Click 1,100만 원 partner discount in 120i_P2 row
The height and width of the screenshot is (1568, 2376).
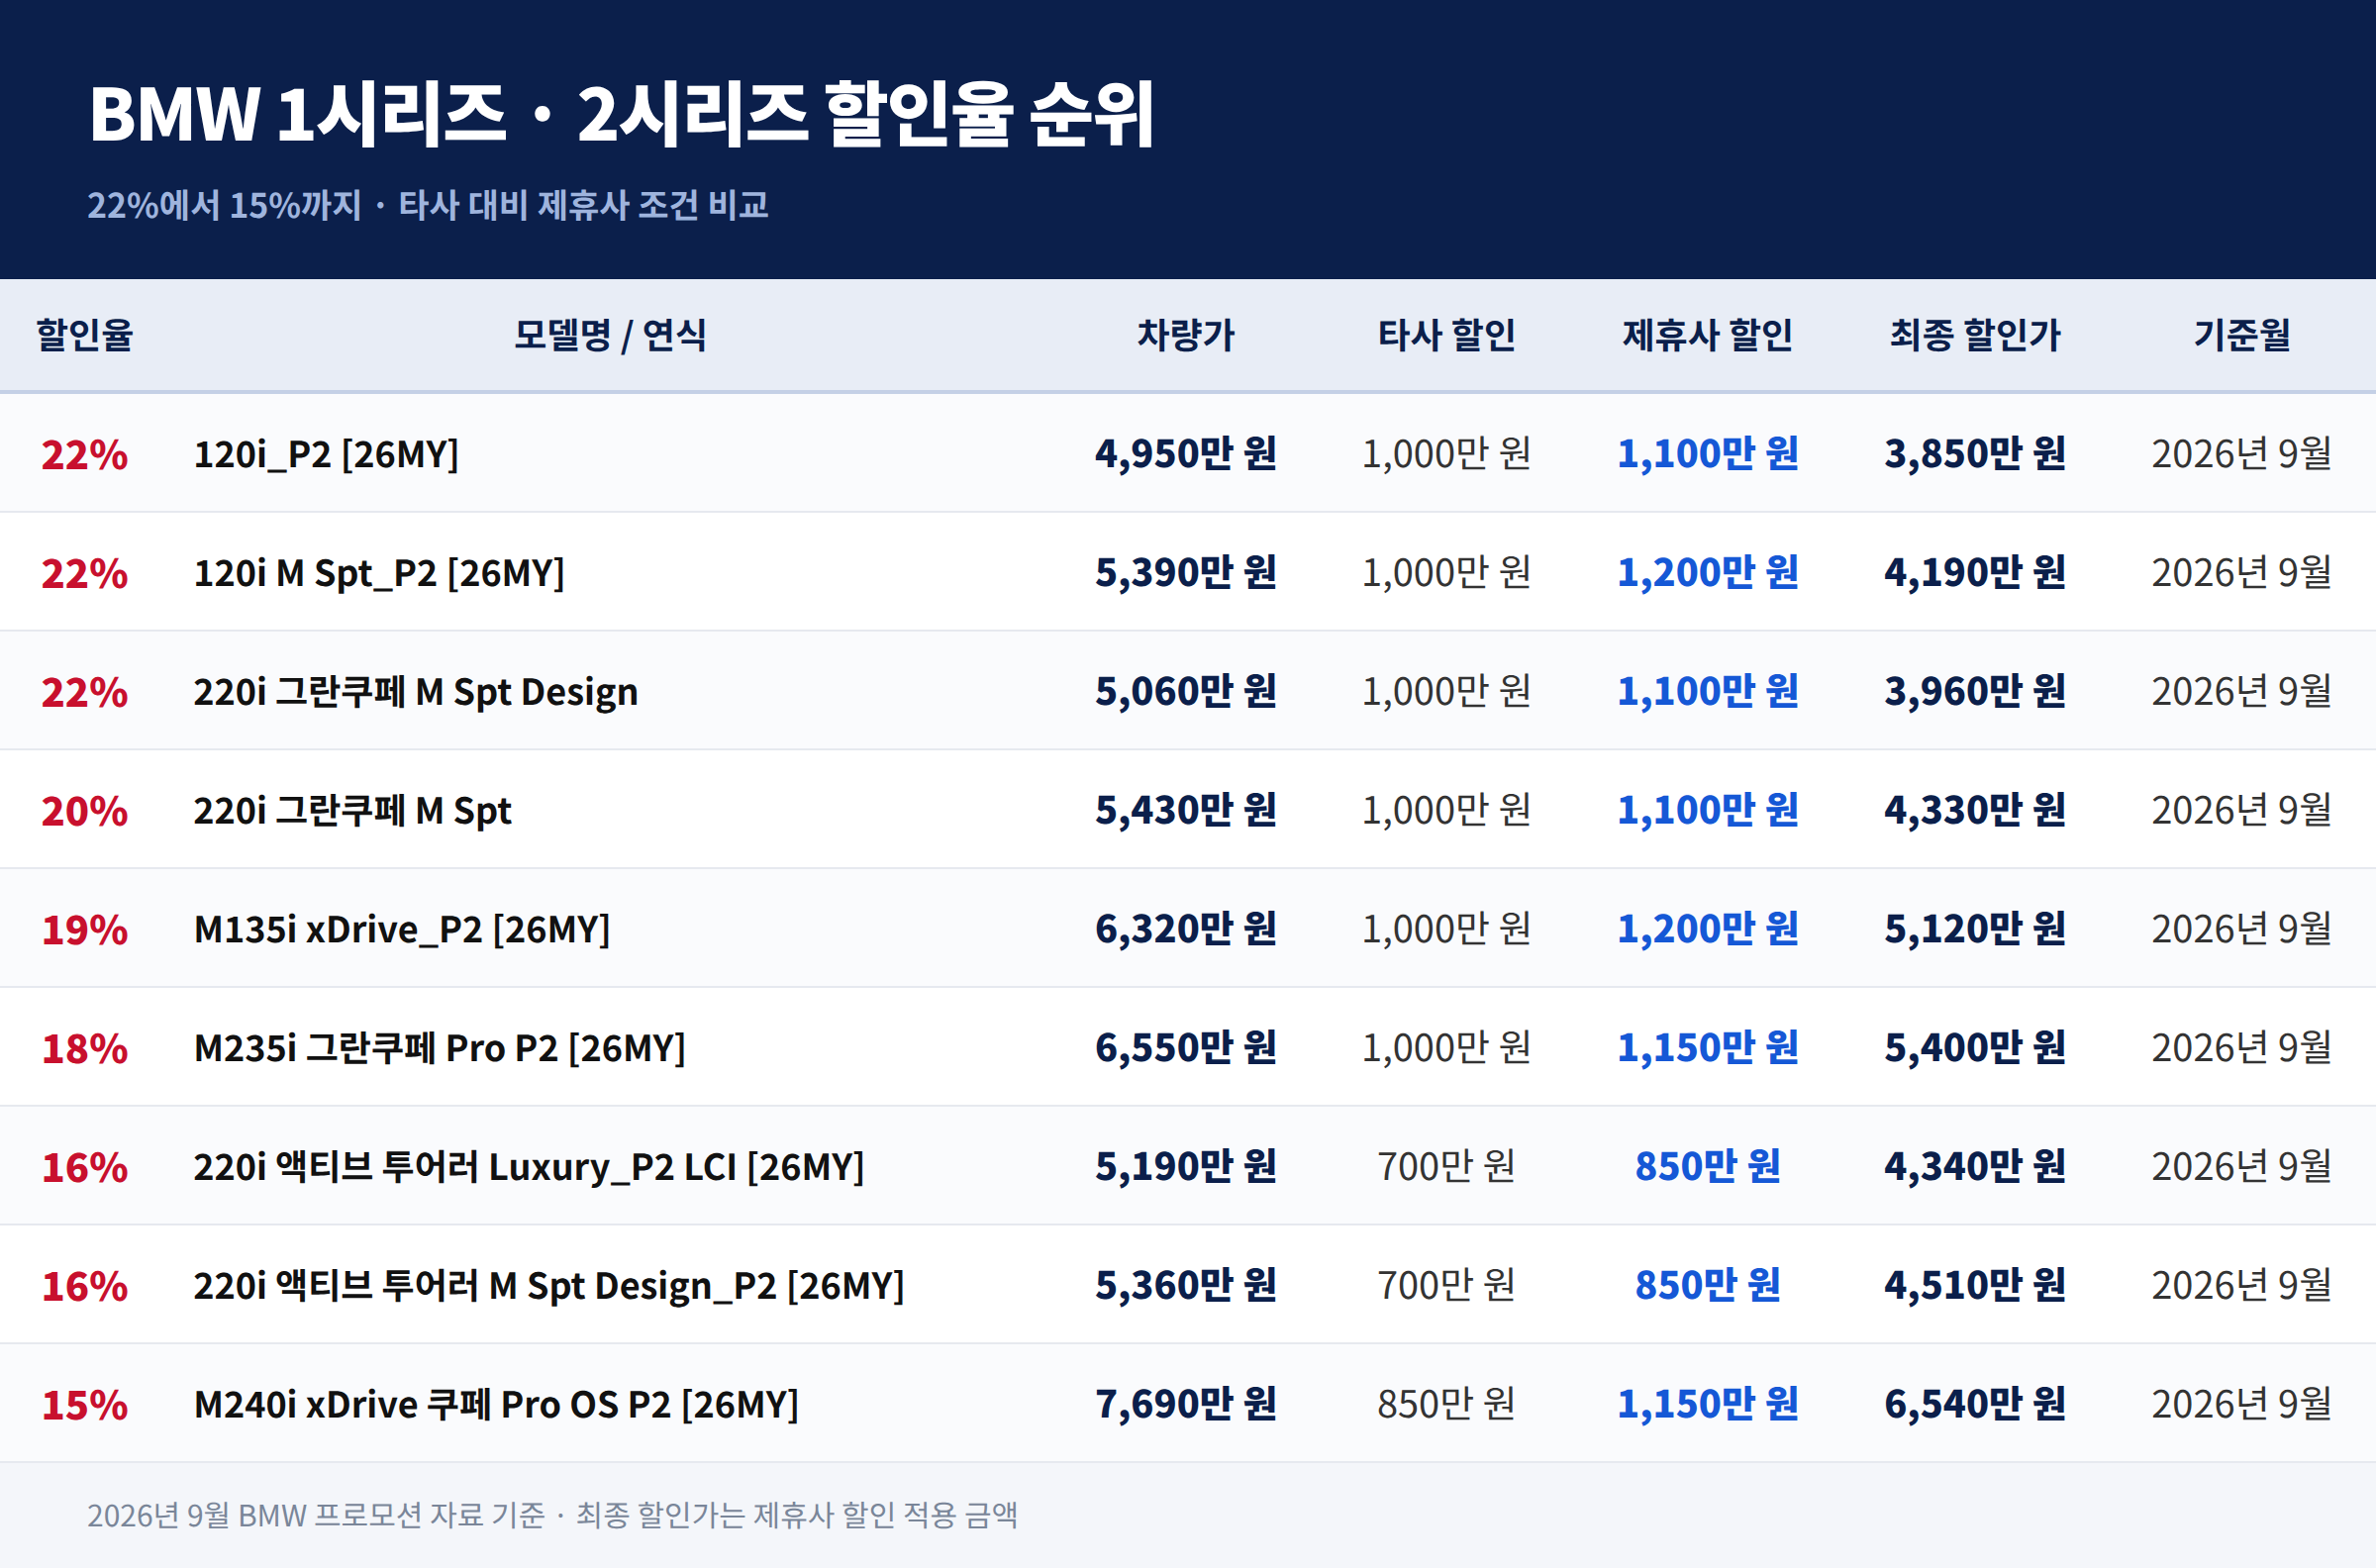coord(1707,454)
